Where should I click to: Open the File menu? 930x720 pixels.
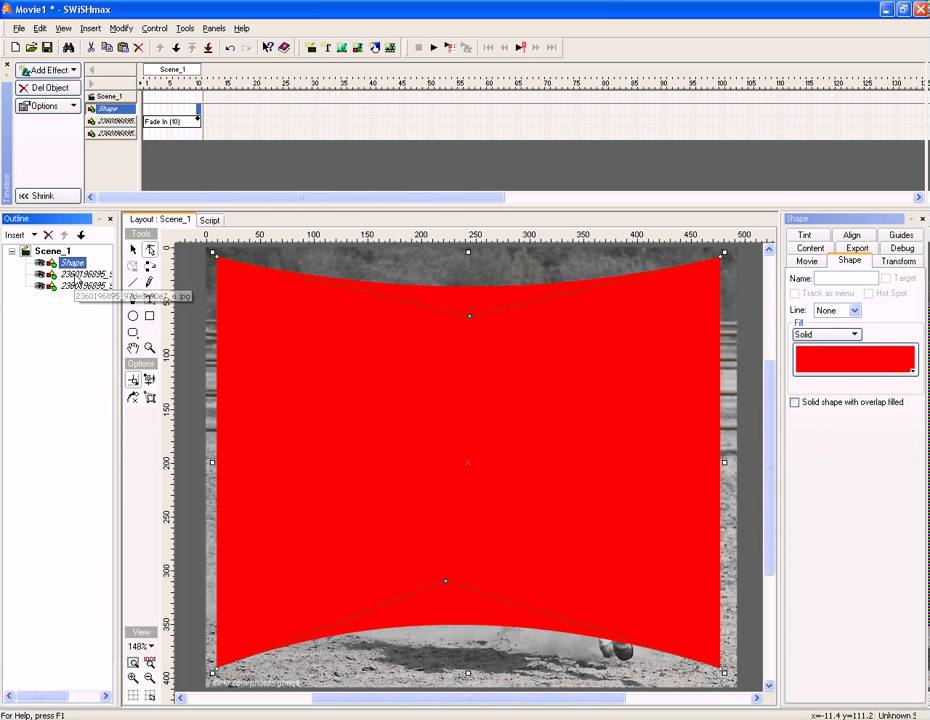coord(19,28)
